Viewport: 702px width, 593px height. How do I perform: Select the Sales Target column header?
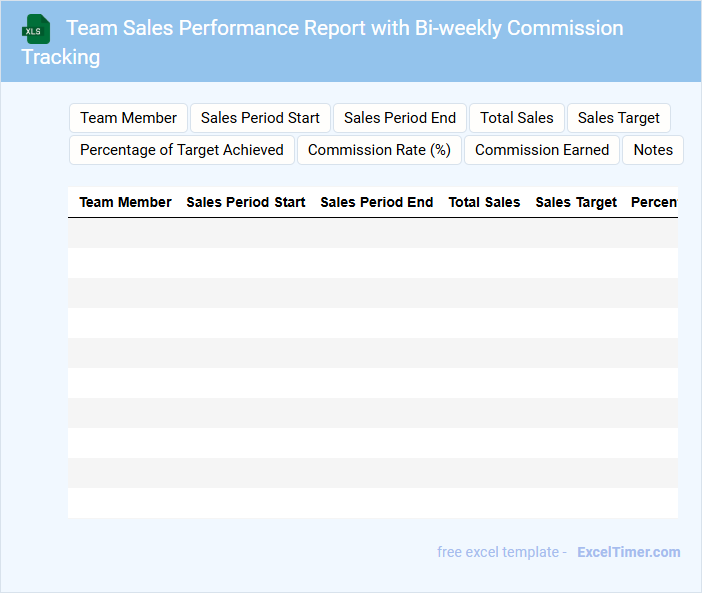576,202
